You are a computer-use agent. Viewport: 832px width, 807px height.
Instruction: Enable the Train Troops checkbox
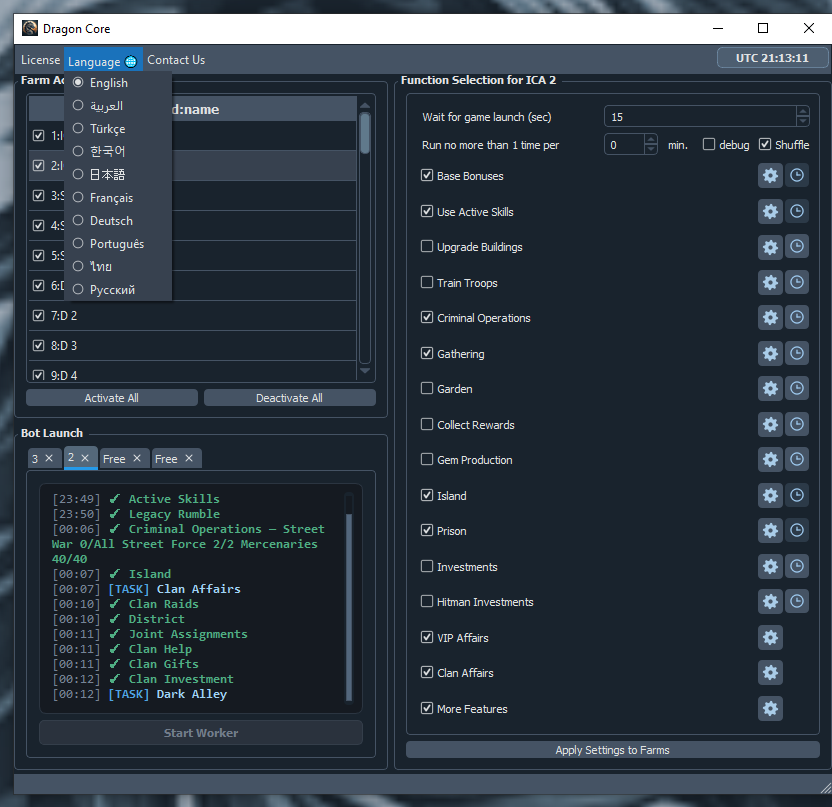pyautogui.click(x=427, y=282)
